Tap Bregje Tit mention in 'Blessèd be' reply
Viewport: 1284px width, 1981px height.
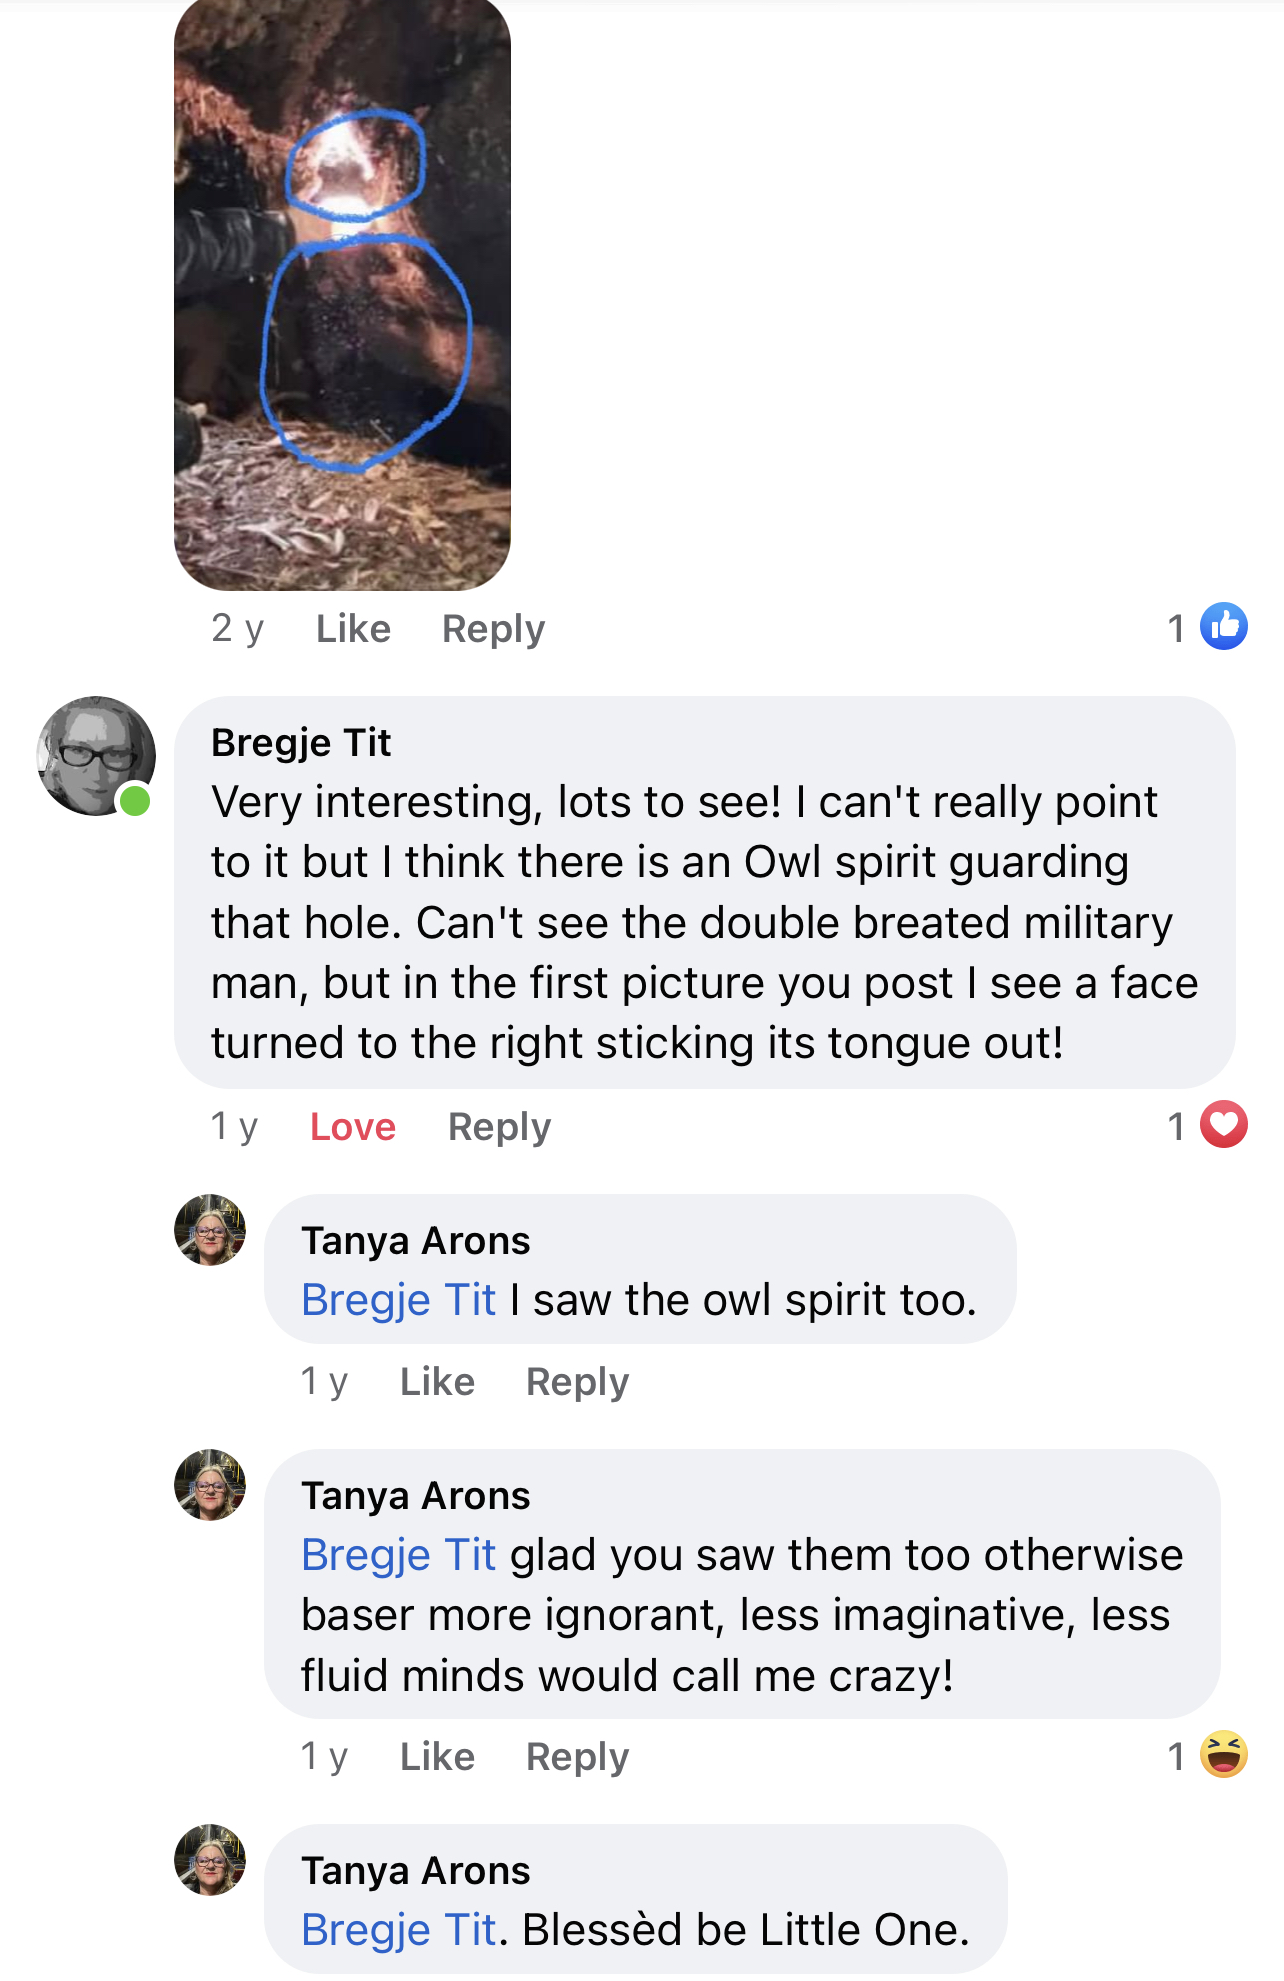[399, 1930]
